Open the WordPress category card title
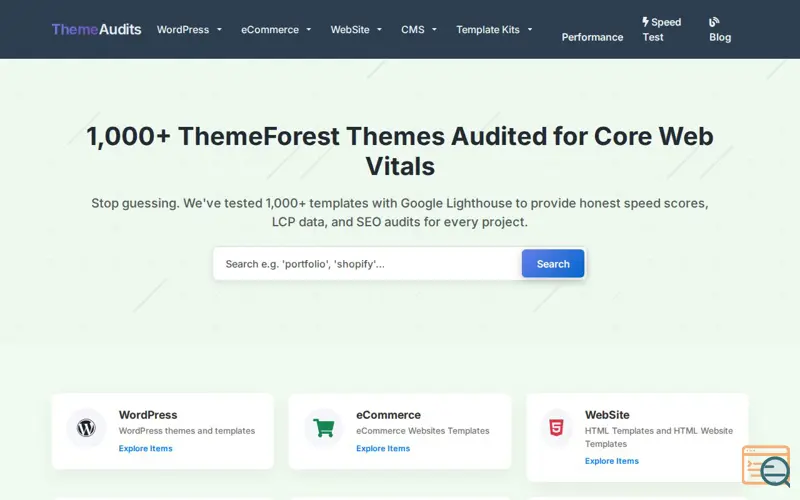This screenshot has width=800, height=500. tap(148, 415)
